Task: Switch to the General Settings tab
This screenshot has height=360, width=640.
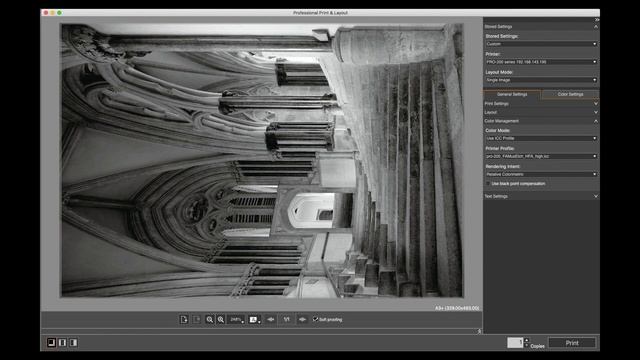Action: (x=512, y=94)
